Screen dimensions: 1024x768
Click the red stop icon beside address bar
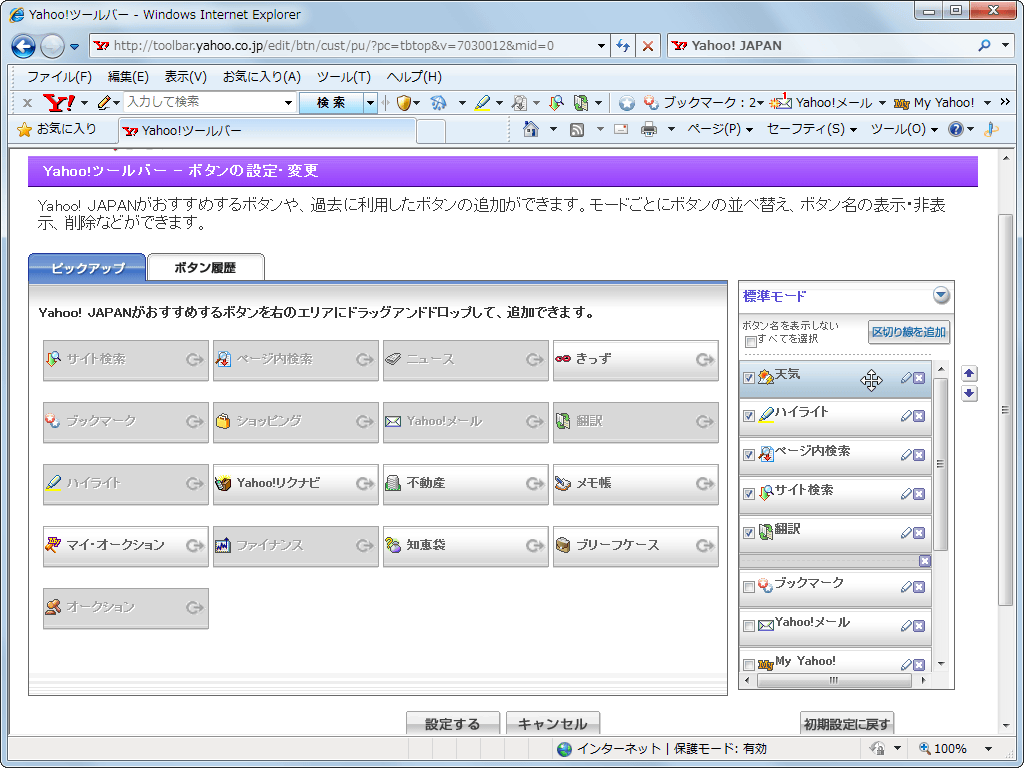pos(648,46)
